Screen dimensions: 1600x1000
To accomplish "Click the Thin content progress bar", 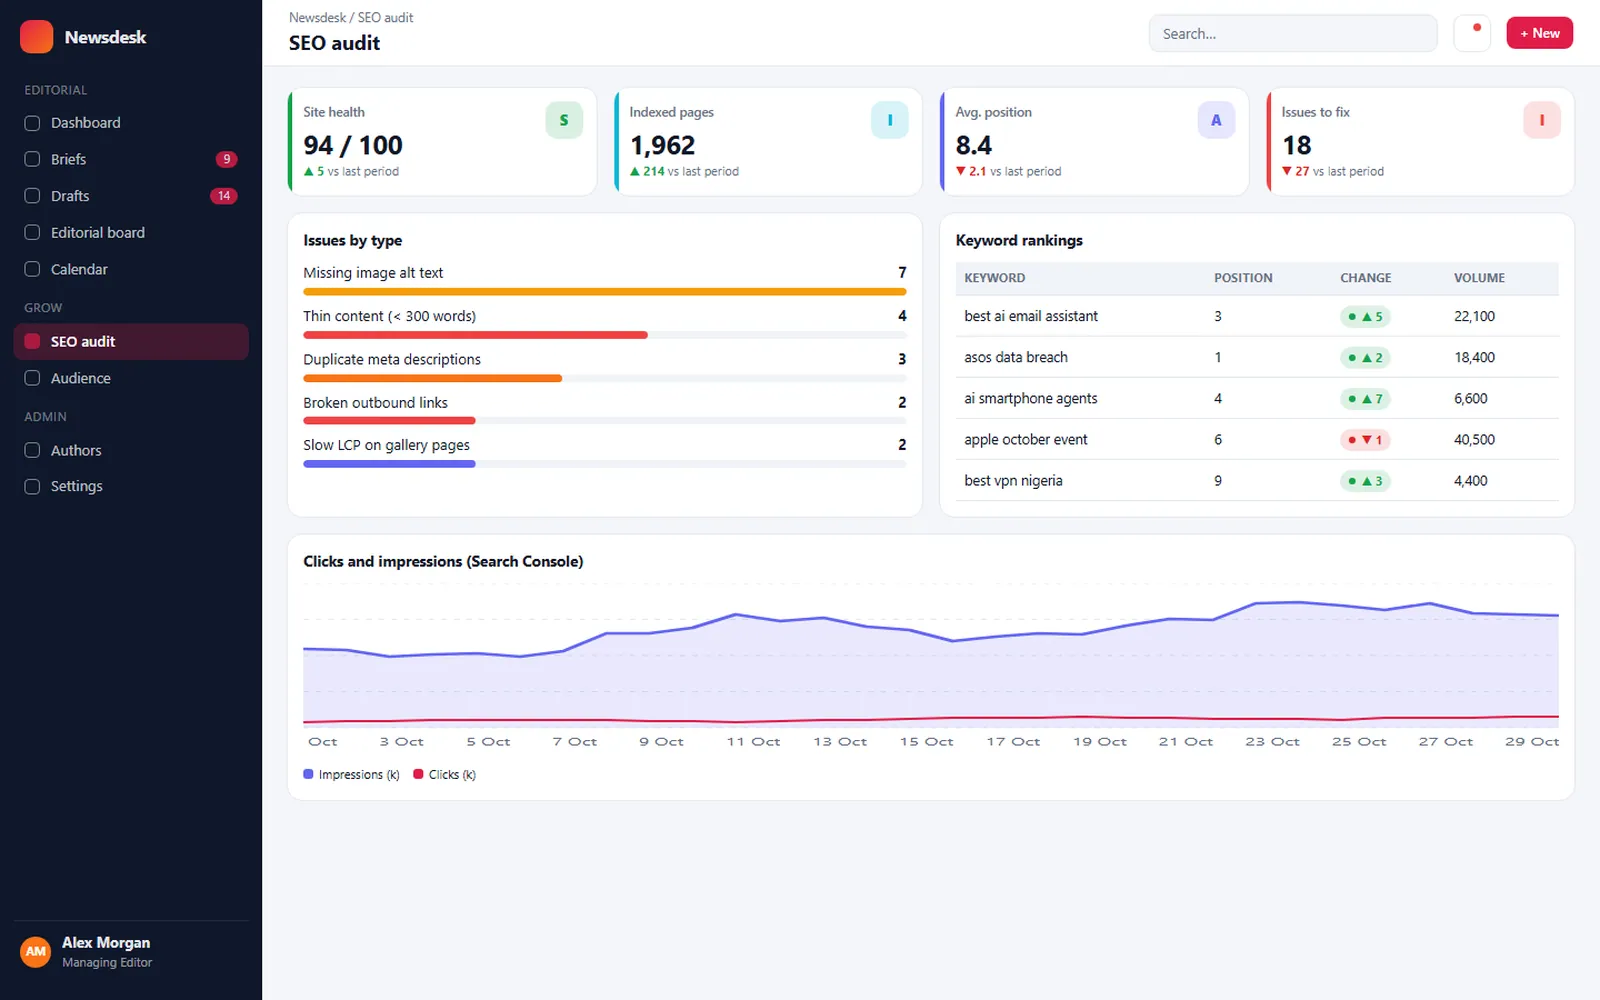I will click(605, 335).
